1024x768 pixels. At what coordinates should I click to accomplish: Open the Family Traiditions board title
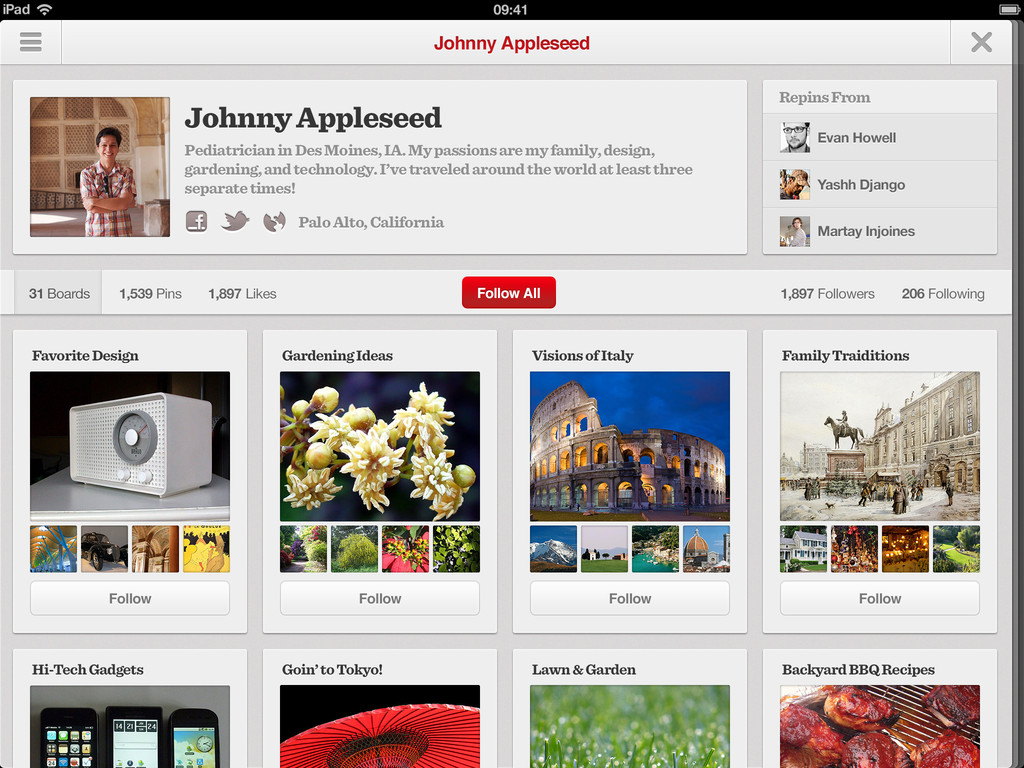pyautogui.click(x=846, y=356)
